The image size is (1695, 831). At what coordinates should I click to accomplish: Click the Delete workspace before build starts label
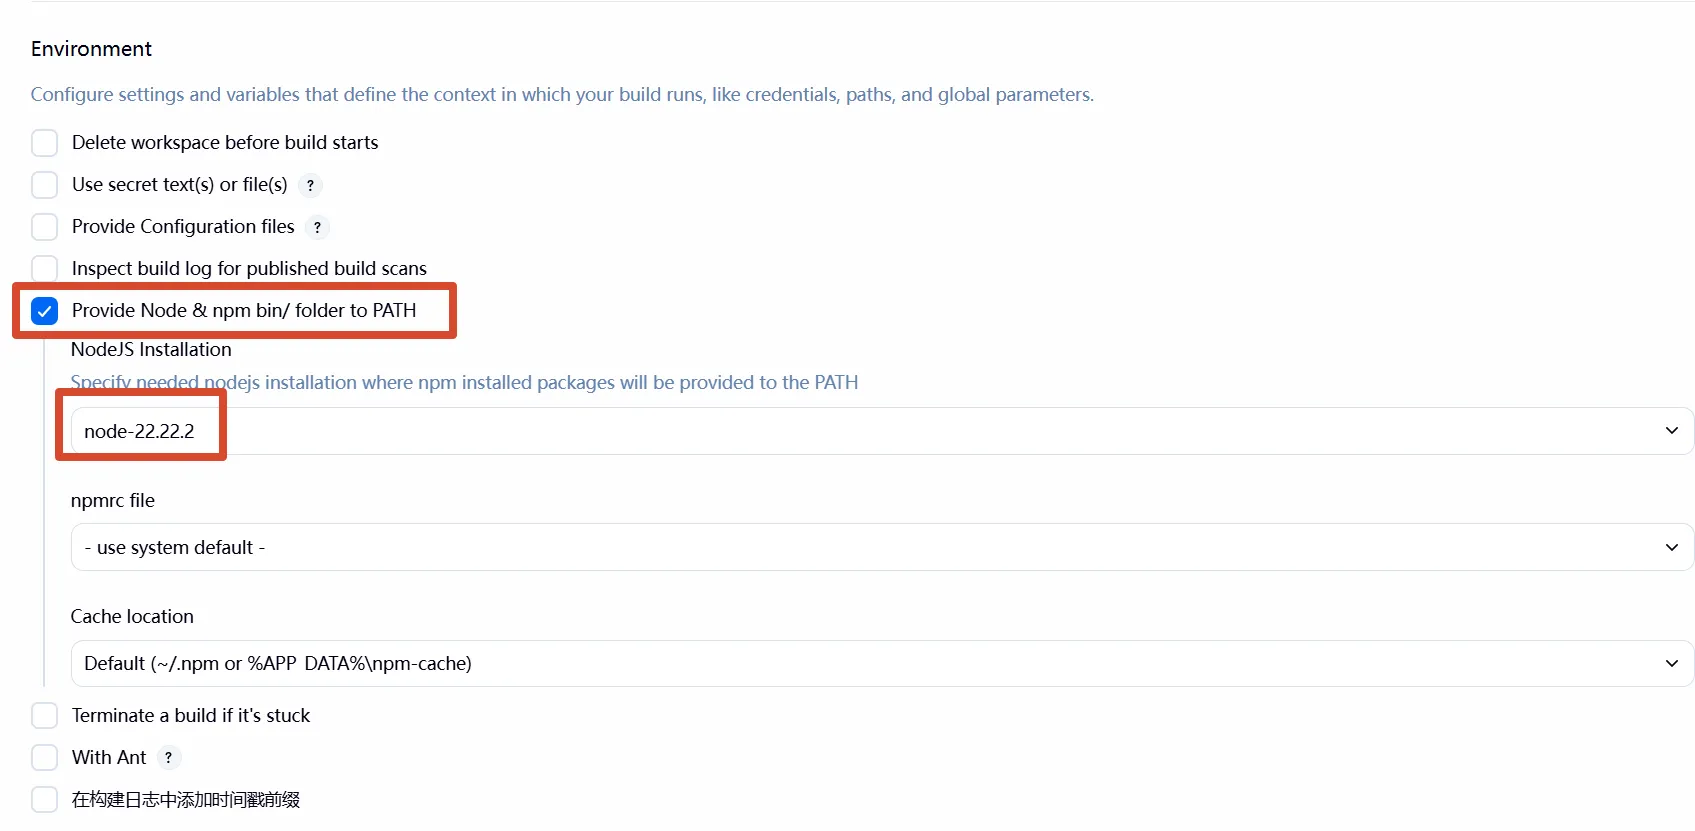pyautogui.click(x=225, y=143)
